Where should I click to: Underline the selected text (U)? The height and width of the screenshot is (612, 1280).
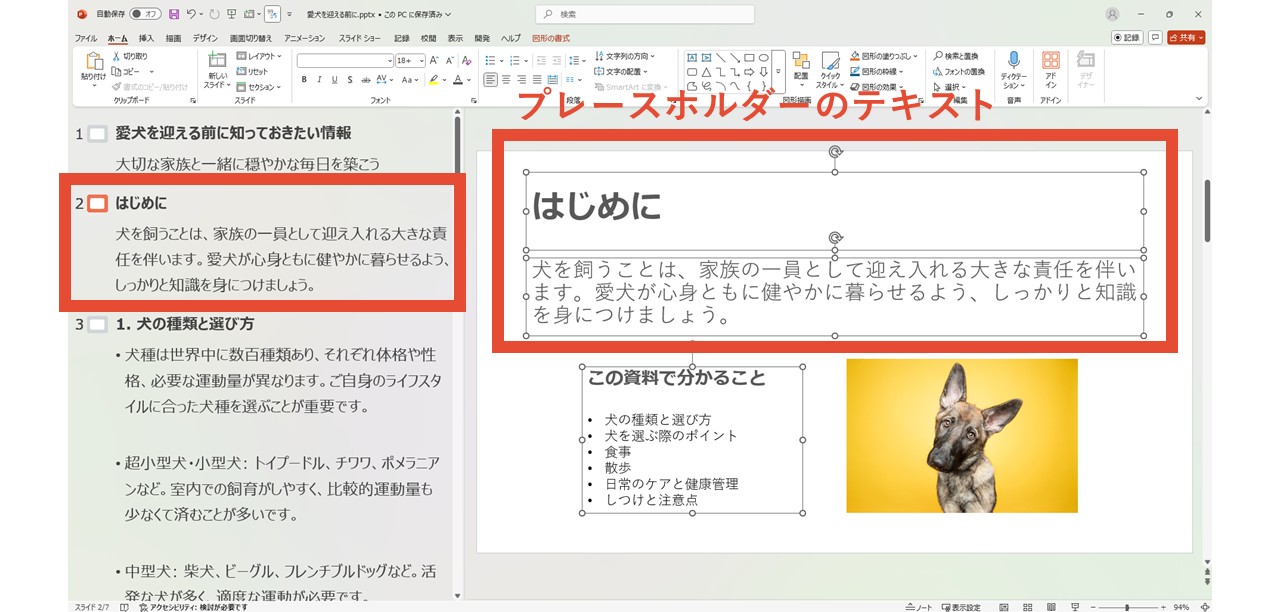(x=333, y=79)
